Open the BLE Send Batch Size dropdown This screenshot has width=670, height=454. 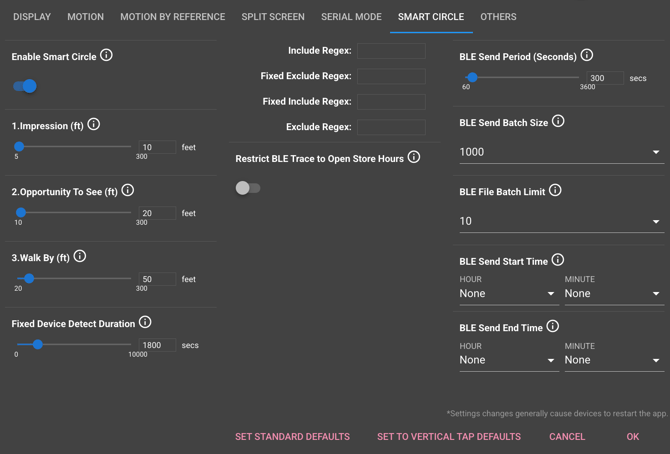[x=559, y=152]
